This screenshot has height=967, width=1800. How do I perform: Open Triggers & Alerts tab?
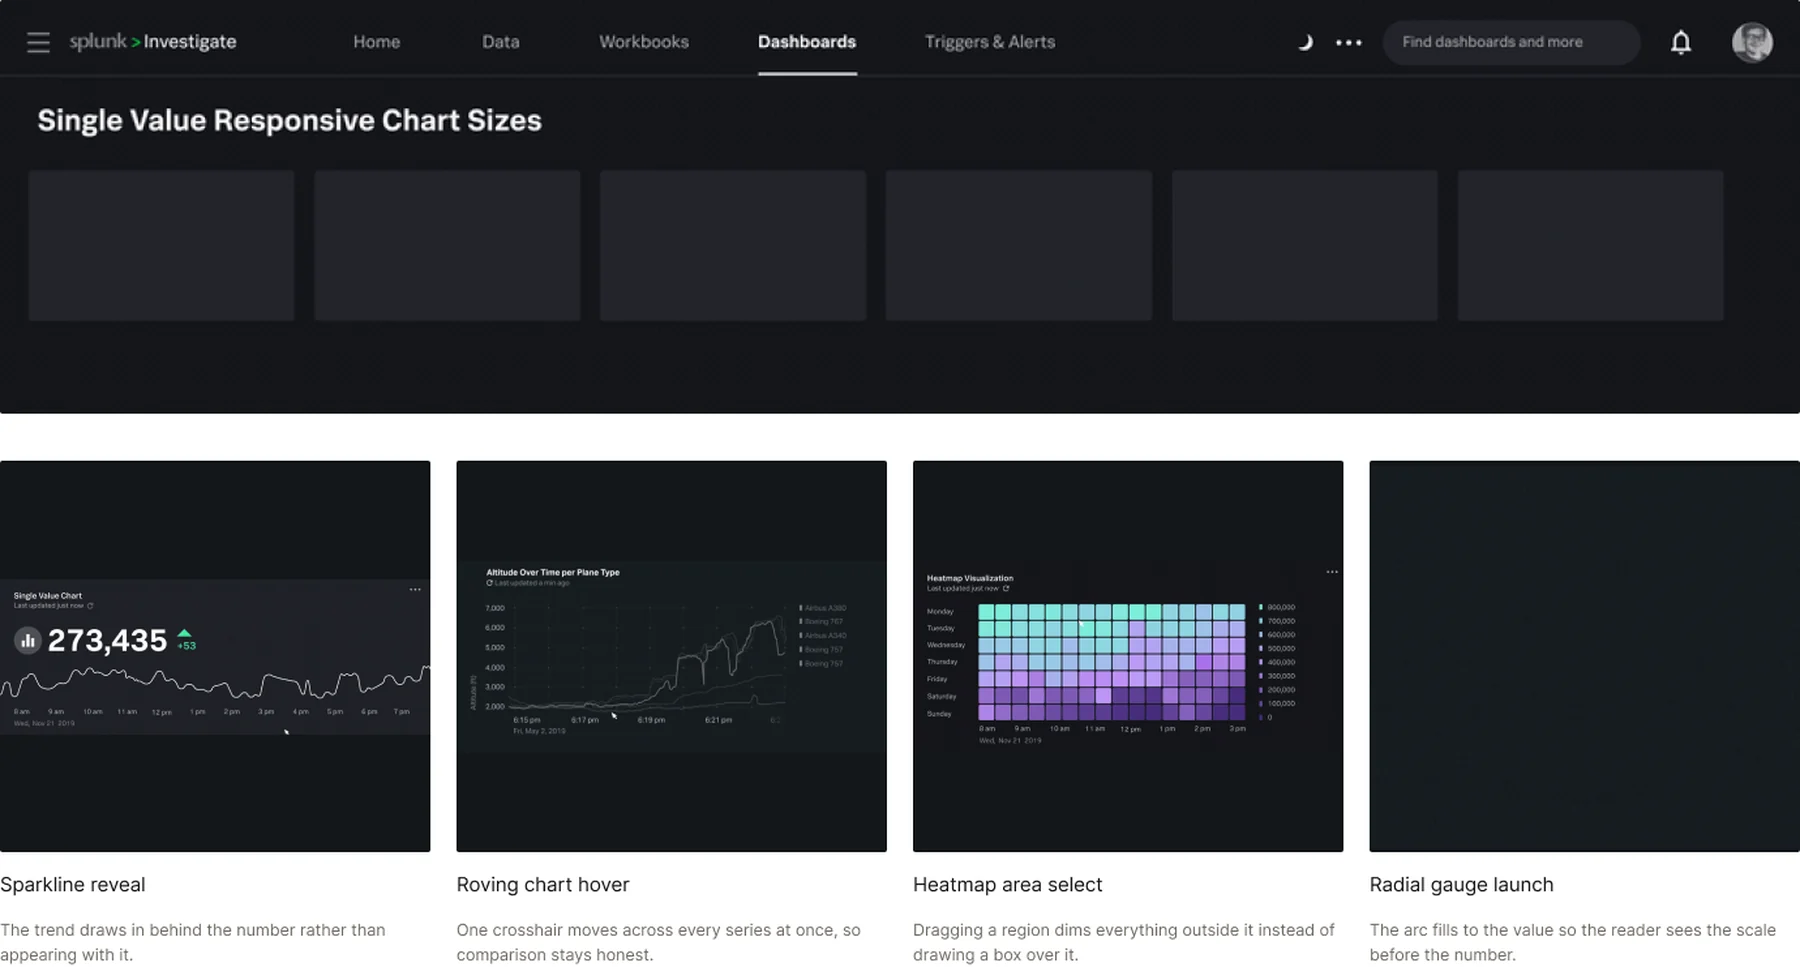pos(990,42)
